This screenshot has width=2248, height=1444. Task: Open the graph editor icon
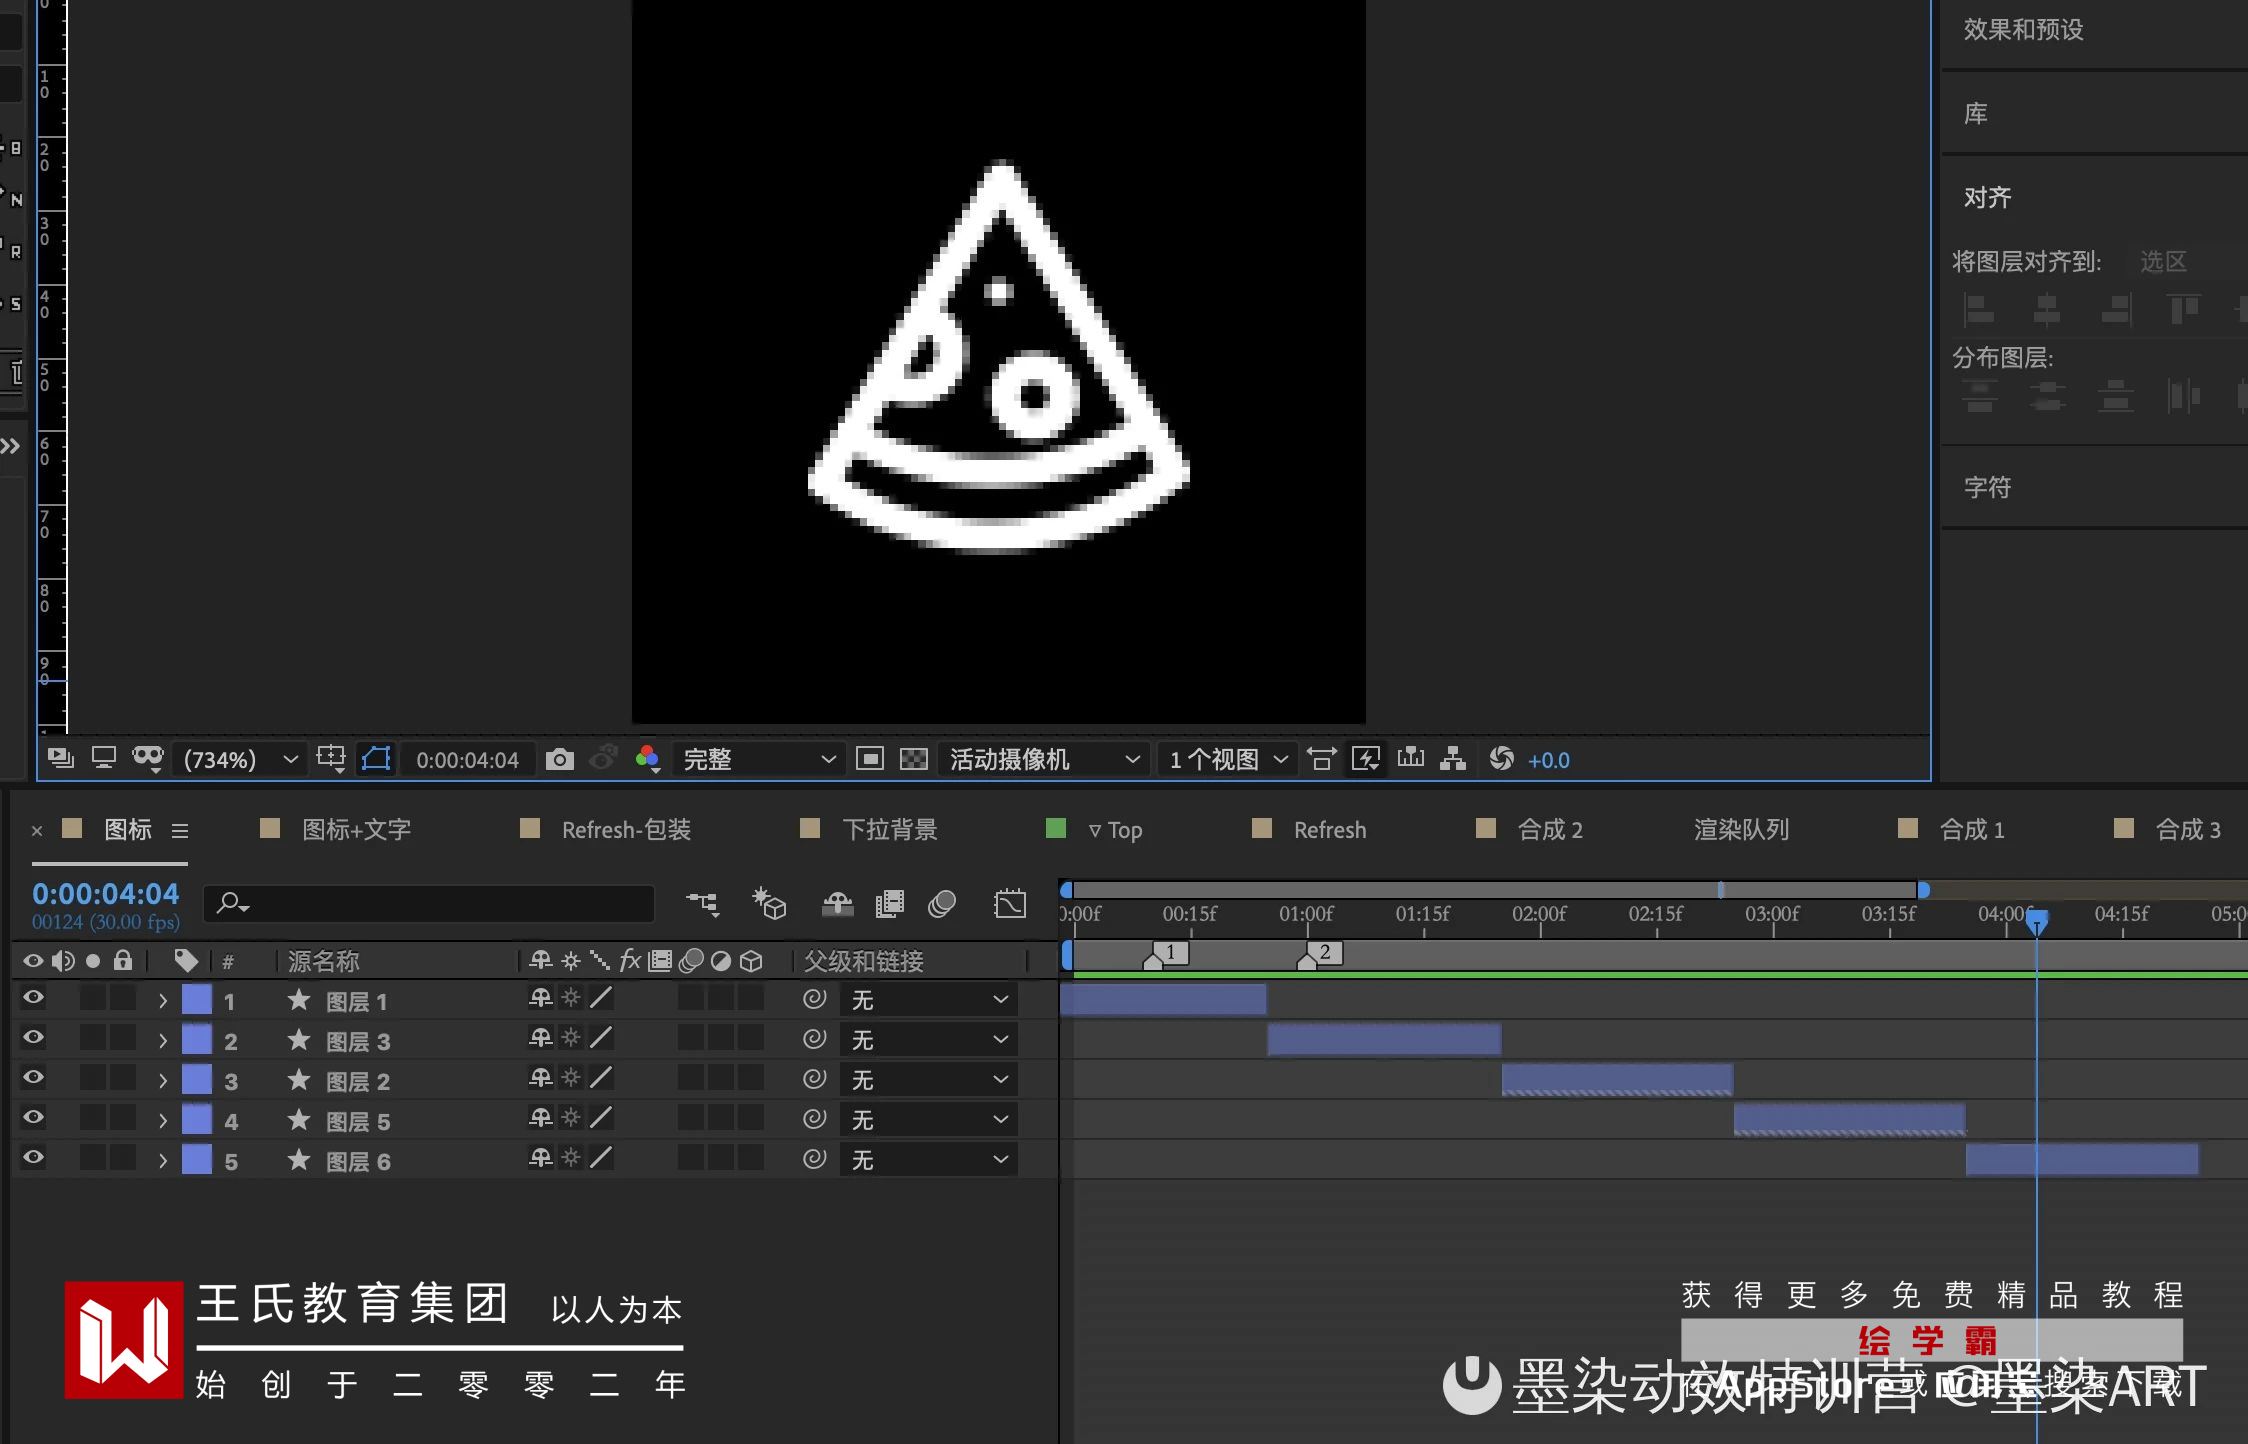point(1010,904)
